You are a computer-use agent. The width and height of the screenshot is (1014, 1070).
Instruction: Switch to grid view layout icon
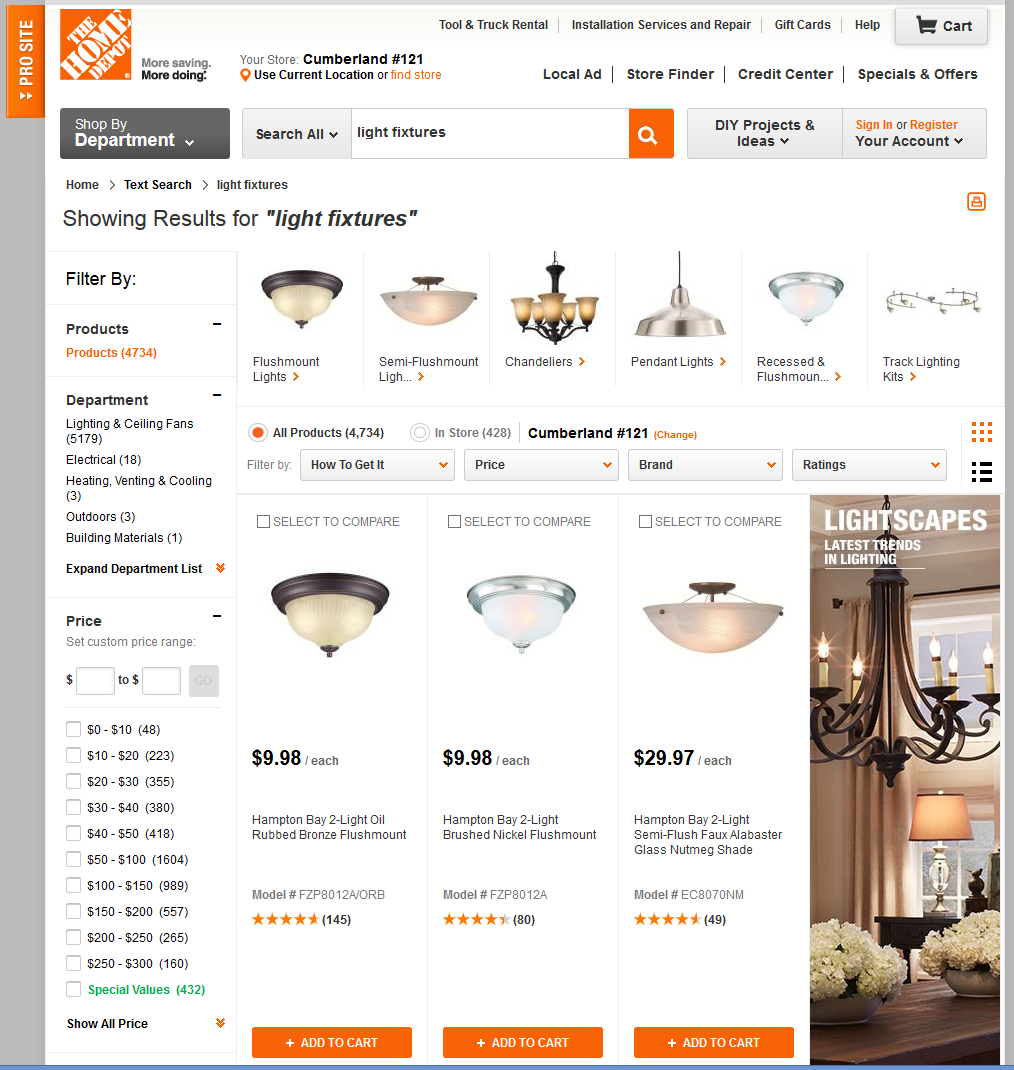point(981,432)
